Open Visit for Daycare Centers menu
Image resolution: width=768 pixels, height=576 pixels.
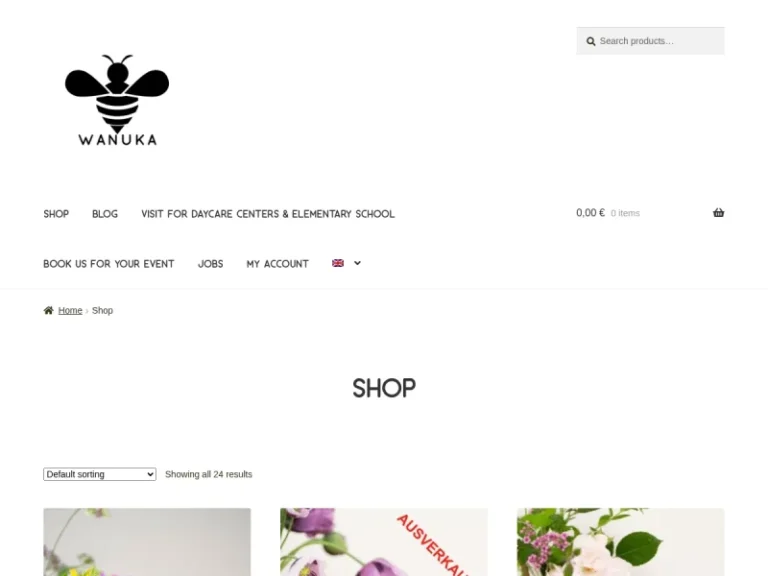[x=268, y=214]
